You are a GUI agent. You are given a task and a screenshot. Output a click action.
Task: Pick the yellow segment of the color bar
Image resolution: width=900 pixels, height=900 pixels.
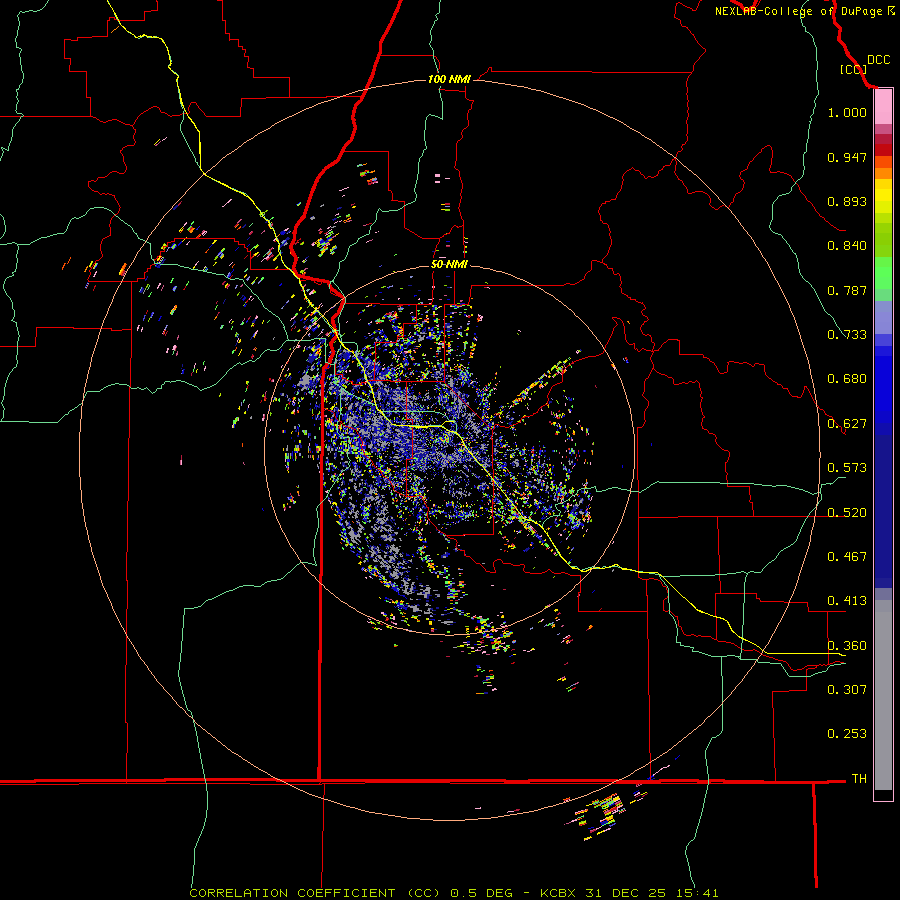[883, 196]
